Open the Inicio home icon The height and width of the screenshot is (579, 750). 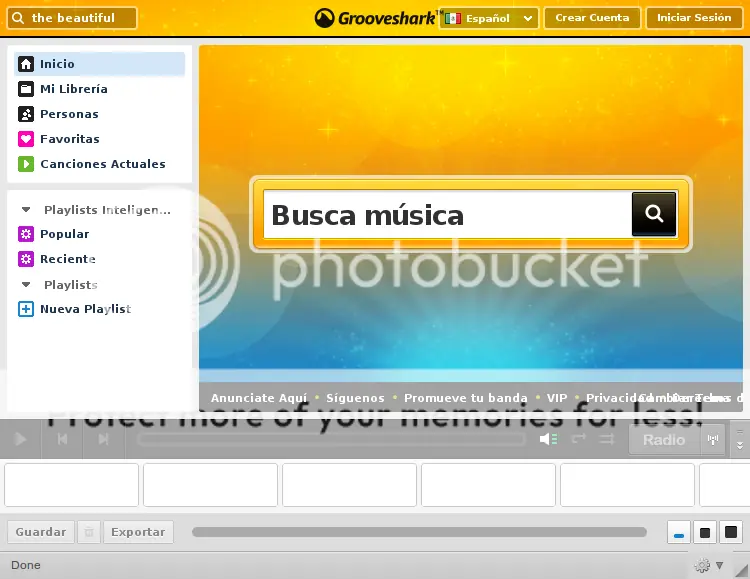[x=26, y=64]
